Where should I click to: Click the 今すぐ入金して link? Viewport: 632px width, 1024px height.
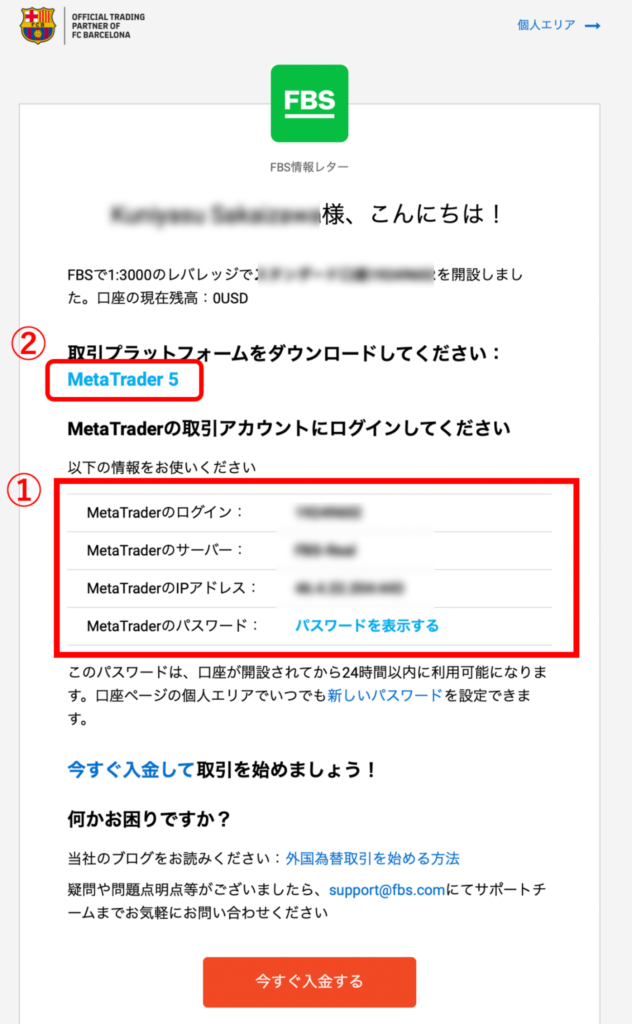[x=131, y=769]
